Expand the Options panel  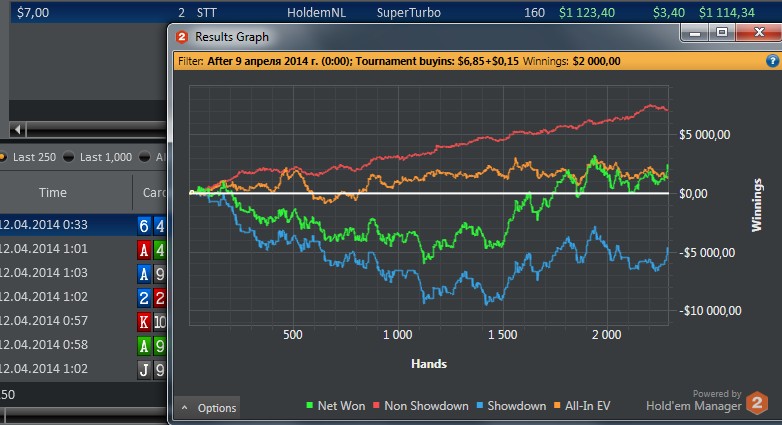[207, 408]
